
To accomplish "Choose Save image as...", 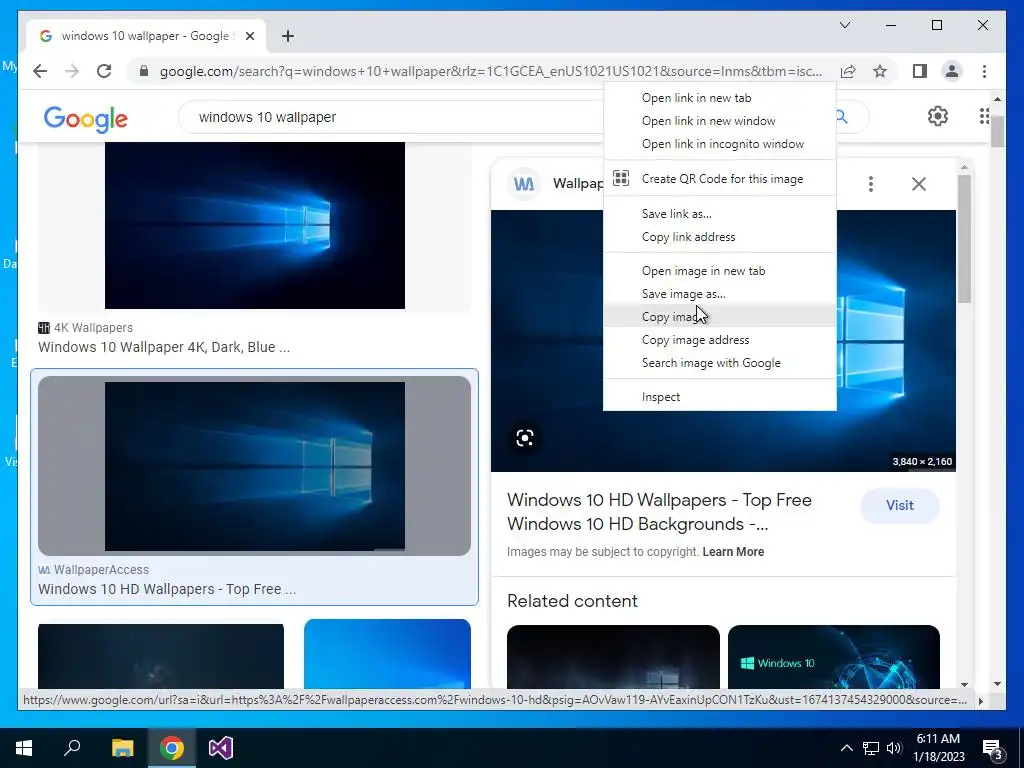I will click(720, 294).
